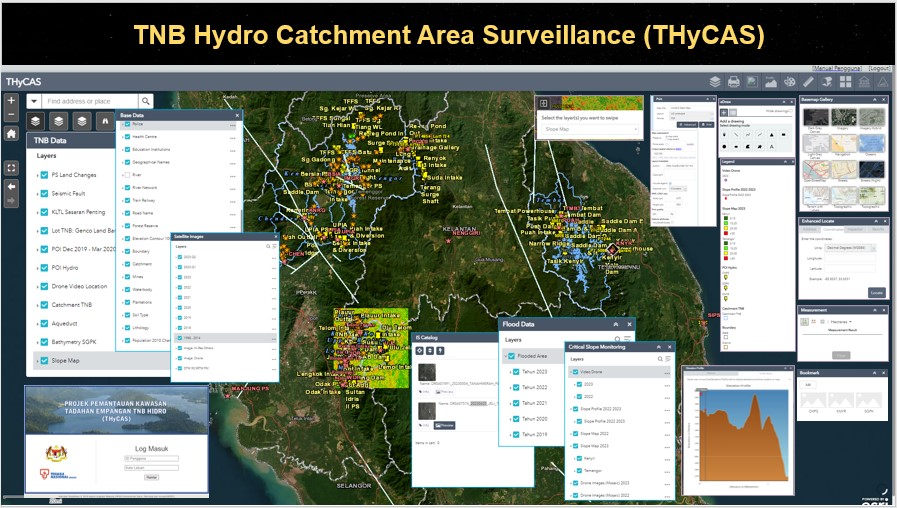Image resolution: width=897 pixels, height=508 pixels.
Task: Click Locate button in Enhanced Locate
Action: tap(877, 292)
